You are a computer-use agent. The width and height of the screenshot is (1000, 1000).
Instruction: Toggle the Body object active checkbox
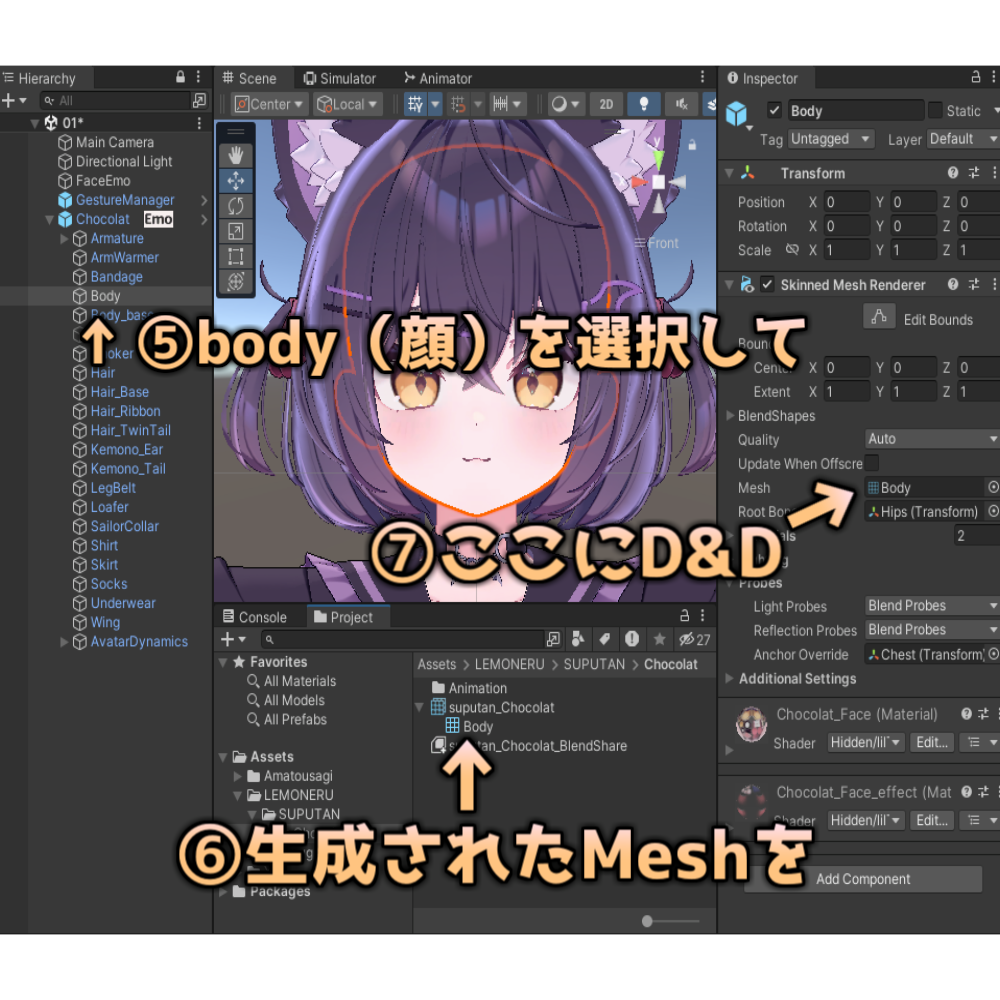(774, 110)
